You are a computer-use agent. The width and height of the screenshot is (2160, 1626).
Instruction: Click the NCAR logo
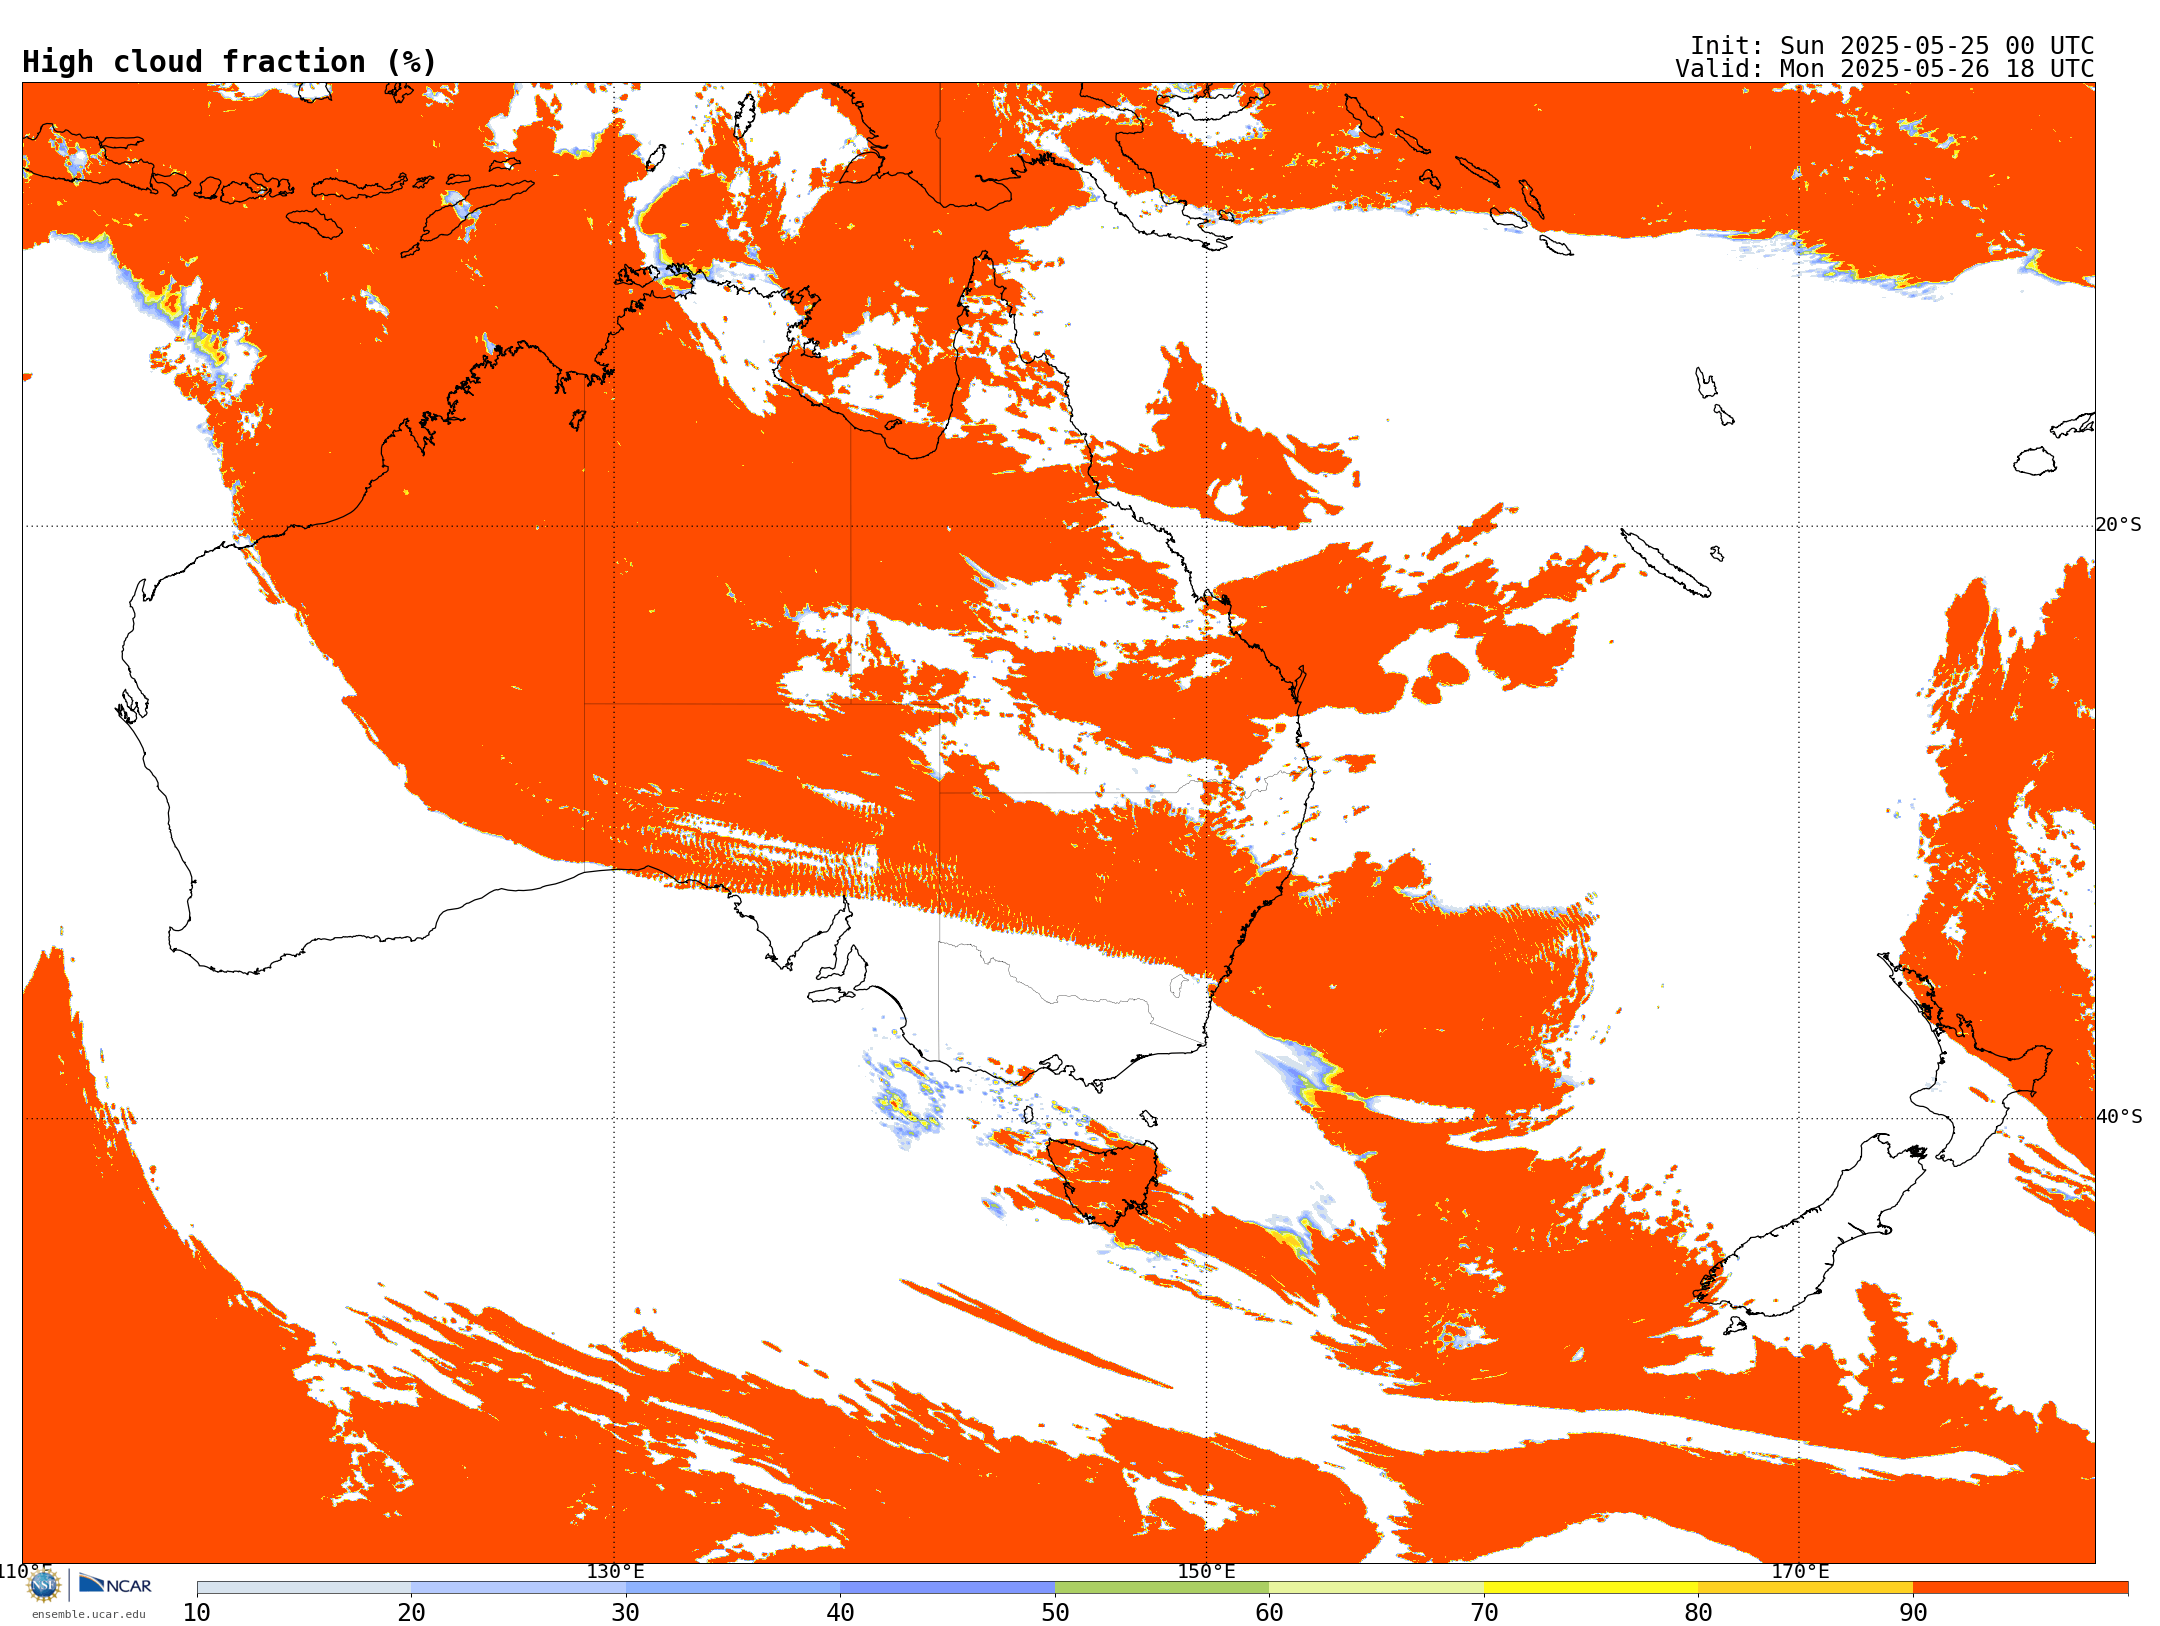[115, 1584]
